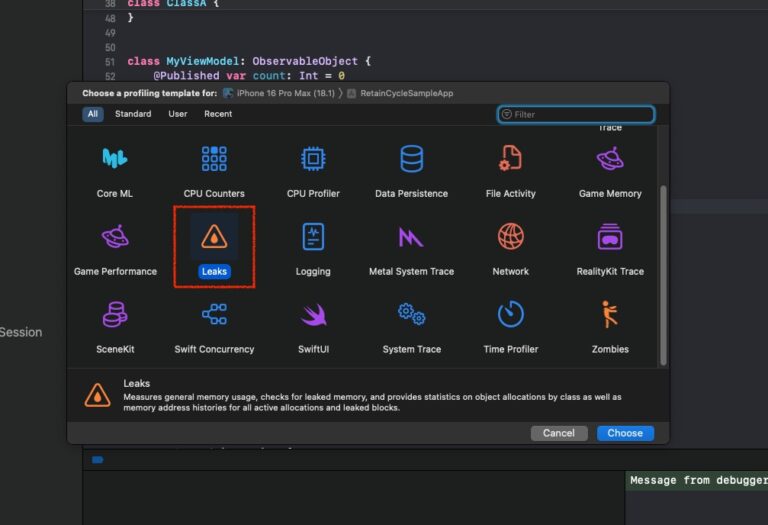Select the RealityKit Trace template
Viewport: 768px width, 525px height.
(x=610, y=249)
